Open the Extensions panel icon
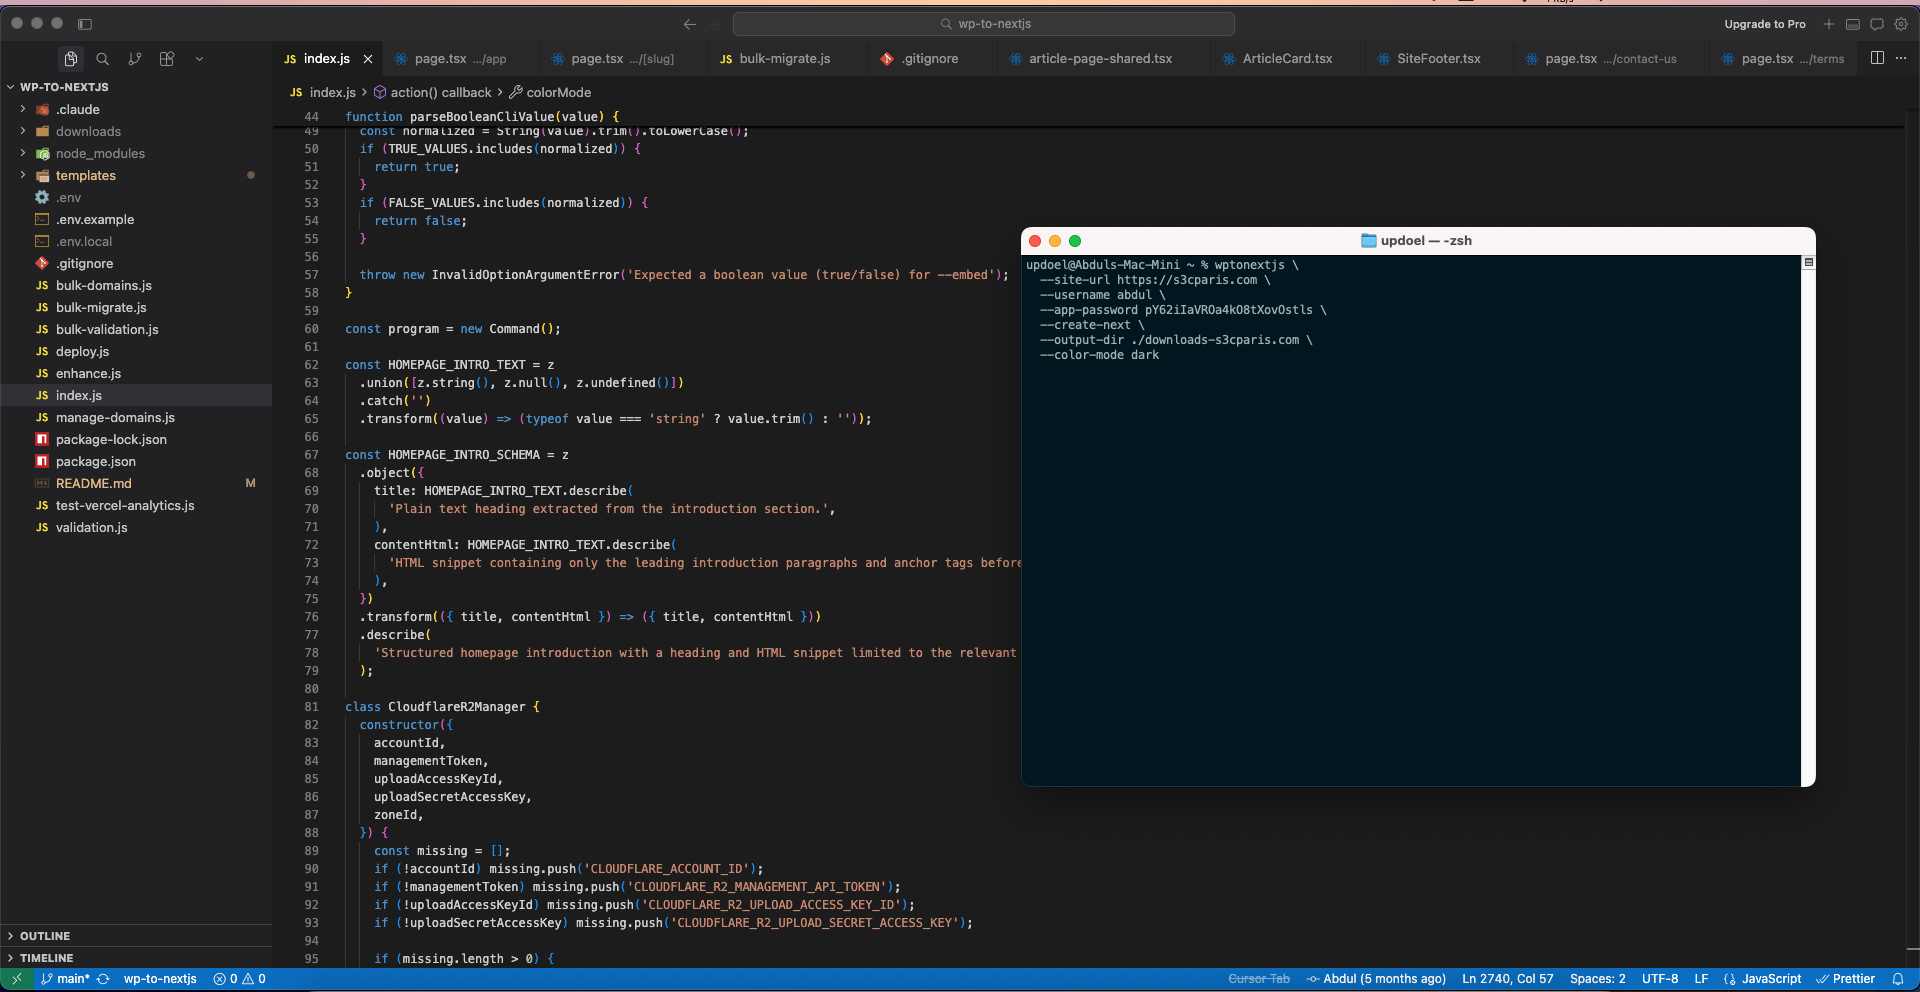Viewport: 1920px width, 992px height. click(167, 58)
